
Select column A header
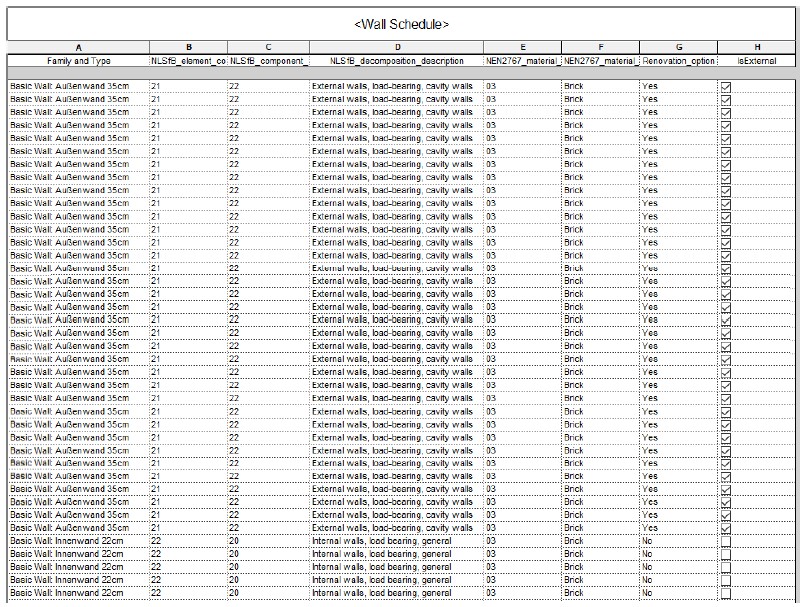(x=78, y=48)
